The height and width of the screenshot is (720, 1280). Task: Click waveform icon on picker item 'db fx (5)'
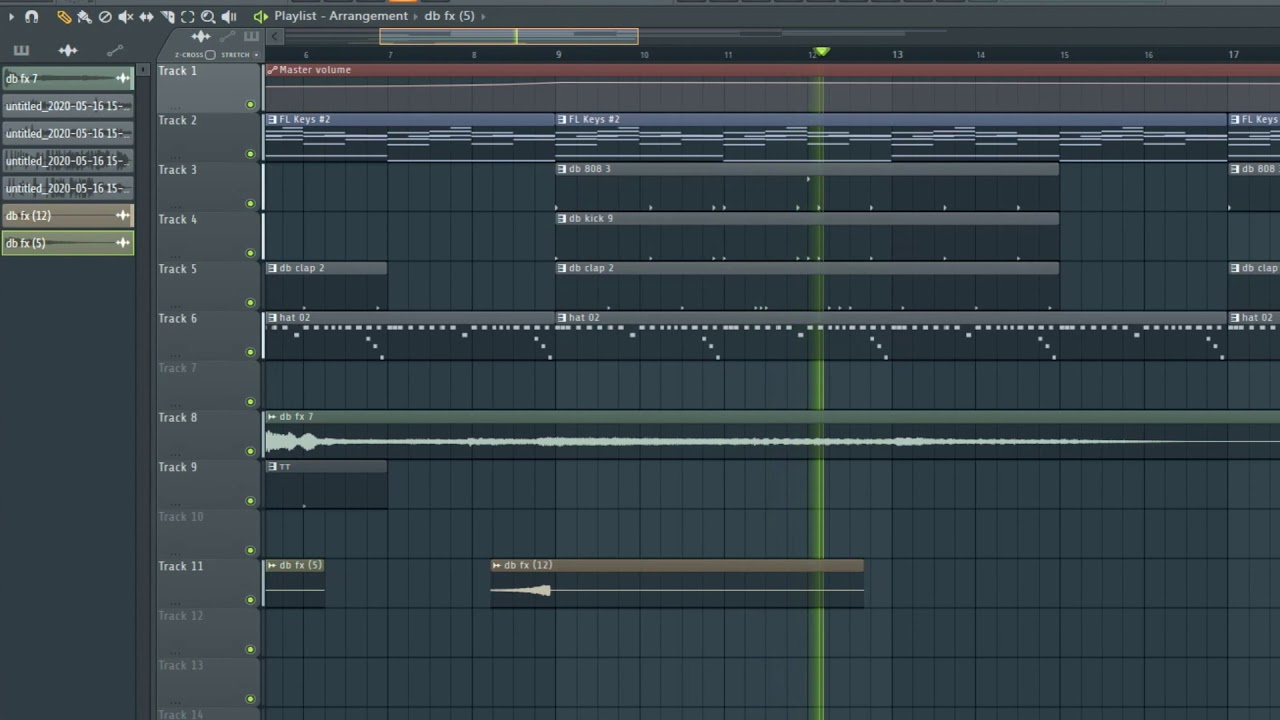pos(123,243)
